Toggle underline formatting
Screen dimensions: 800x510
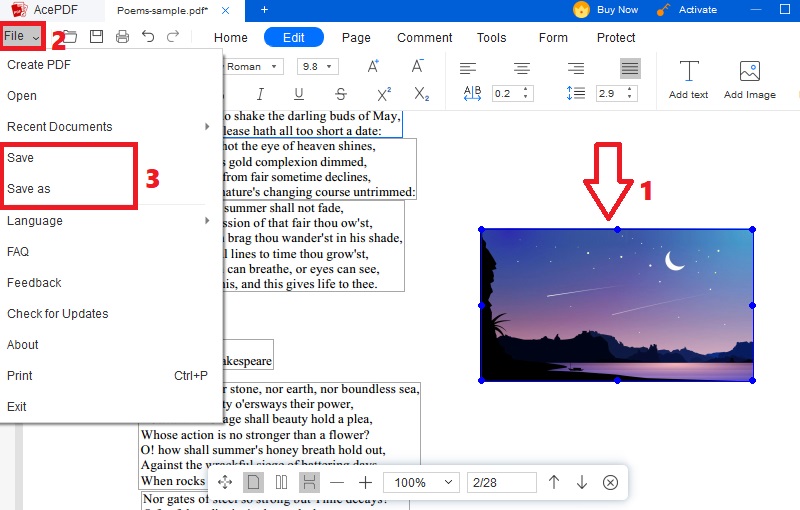point(299,94)
